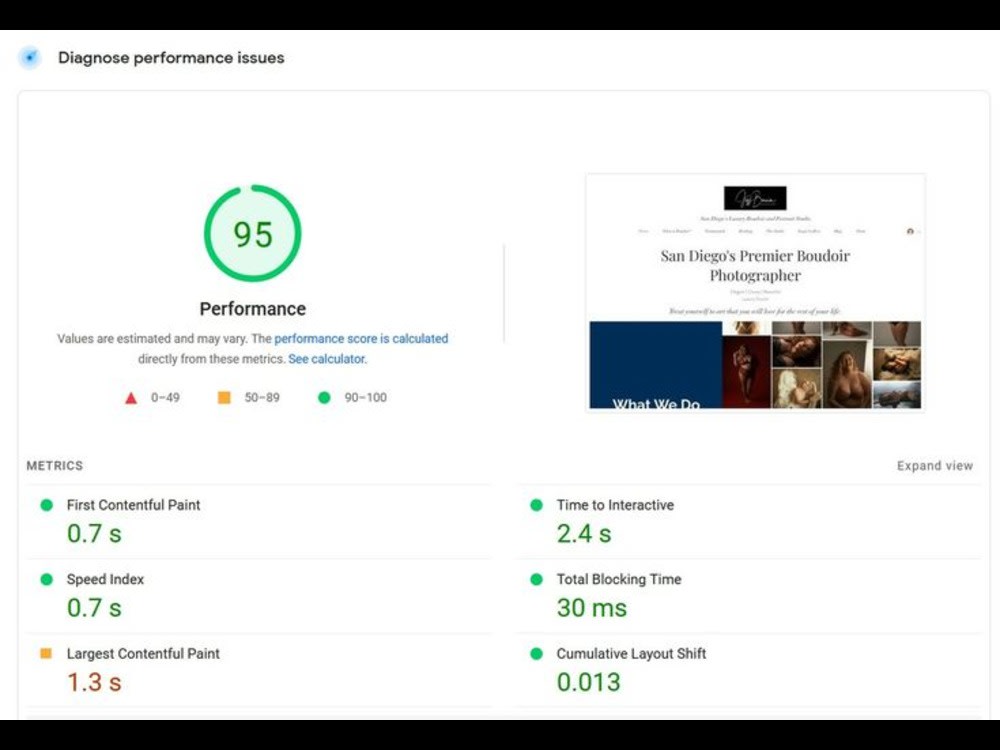1000x750 pixels.
Task: Select the 0.7 s First Contentful Paint value
Action: click(94, 534)
